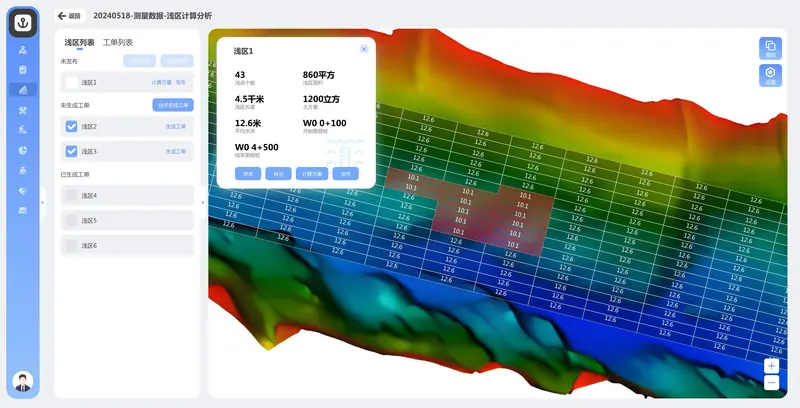800x408 pixels.
Task: Click 生成工单 link for 浅区3
Action: tap(176, 151)
